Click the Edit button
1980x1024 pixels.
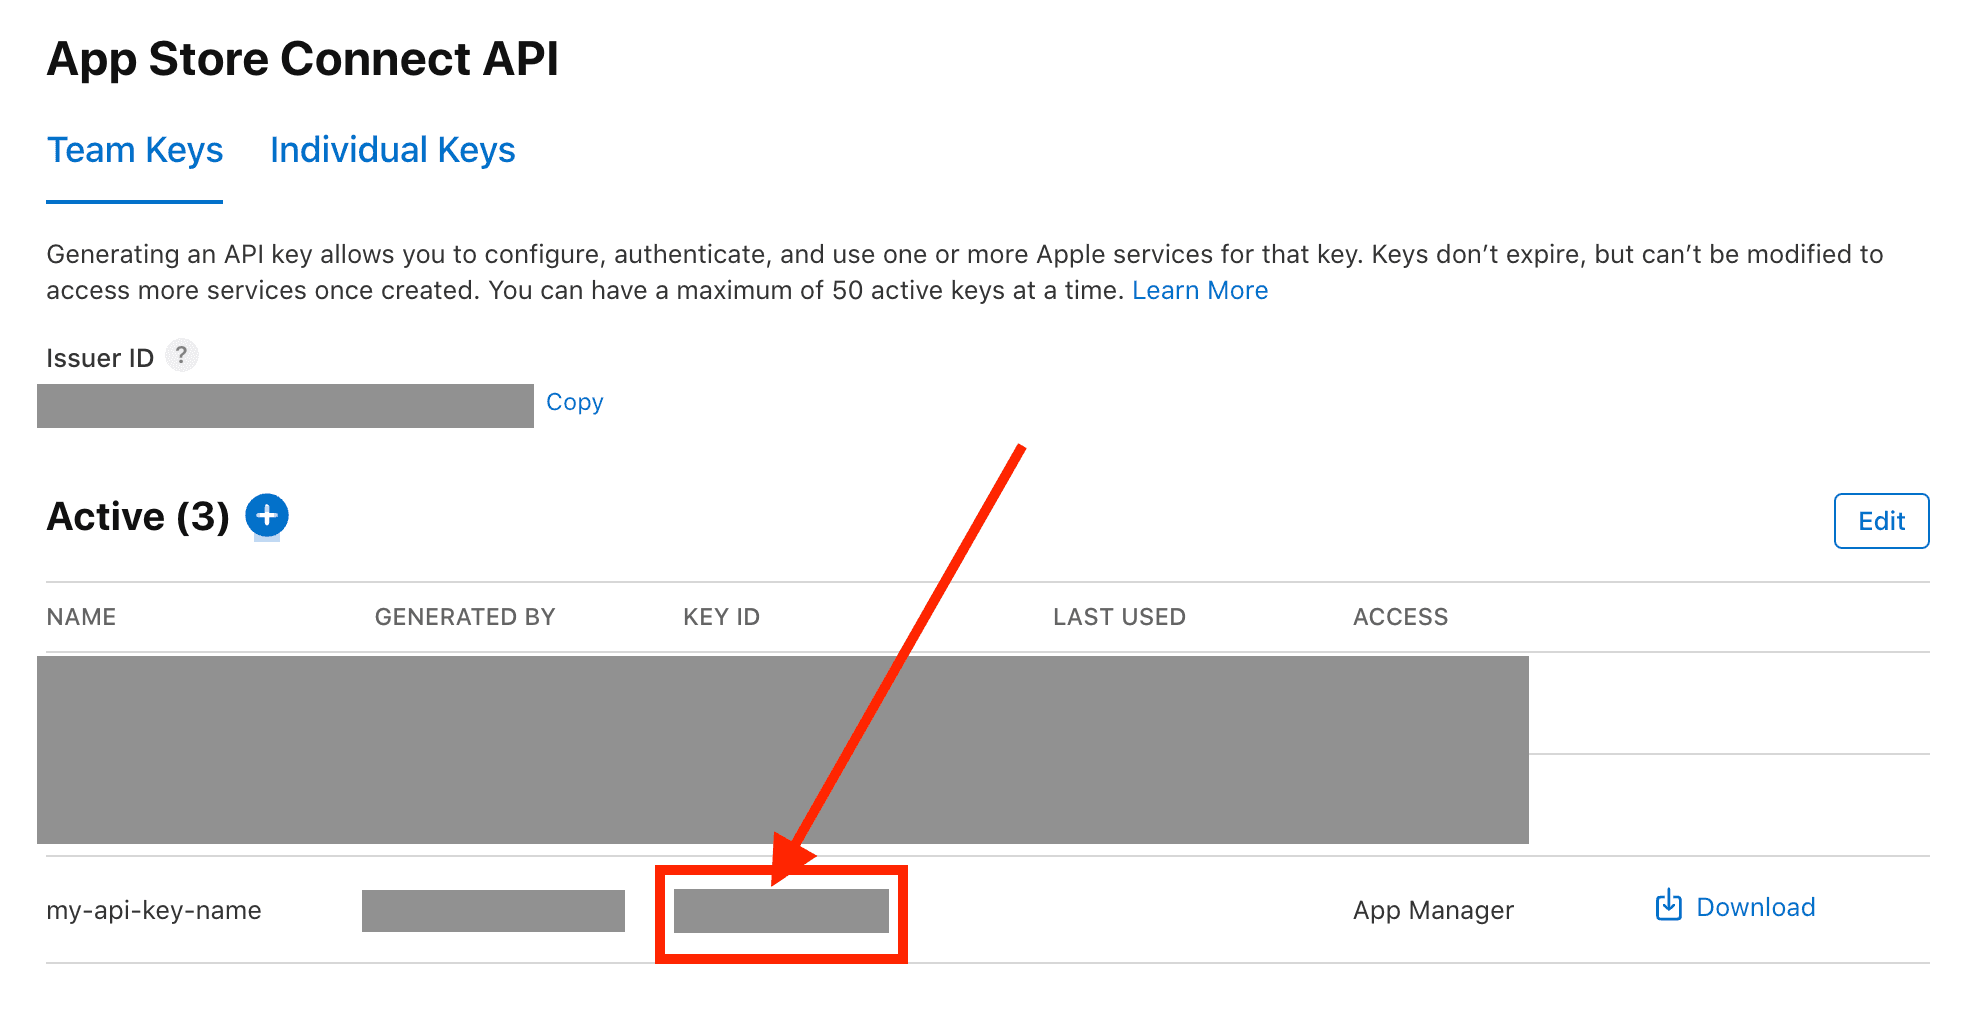(1881, 521)
